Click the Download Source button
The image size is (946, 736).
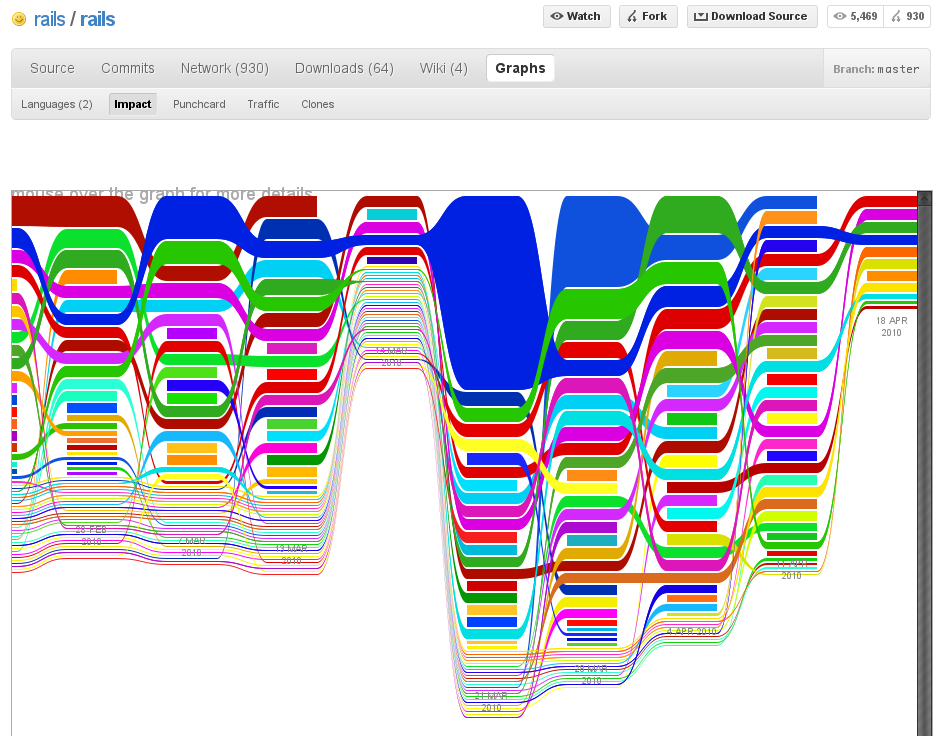click(x=752, y=16)
